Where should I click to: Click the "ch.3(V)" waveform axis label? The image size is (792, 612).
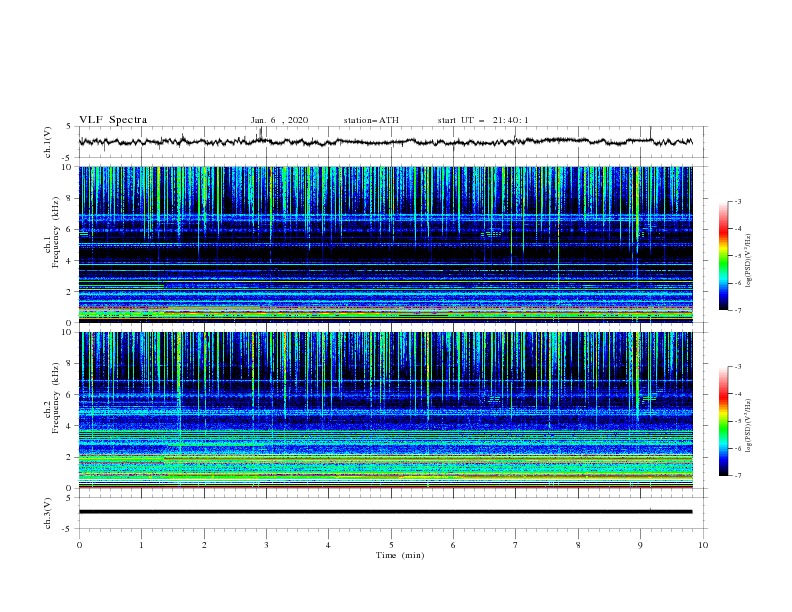point(48,513)
